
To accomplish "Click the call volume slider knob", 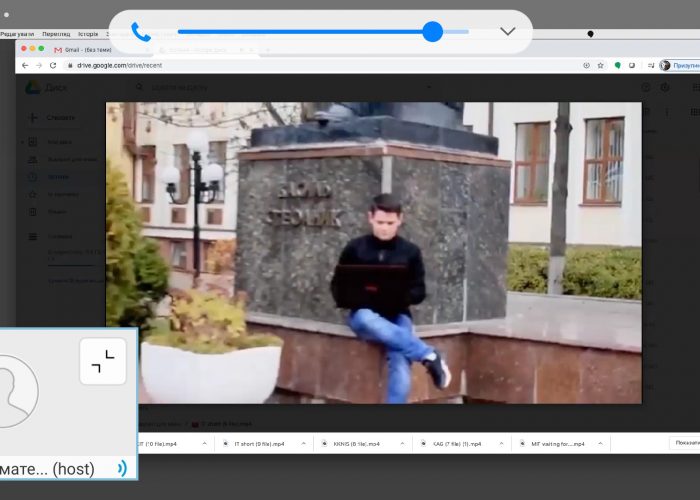I will click(x=432, y=32).
